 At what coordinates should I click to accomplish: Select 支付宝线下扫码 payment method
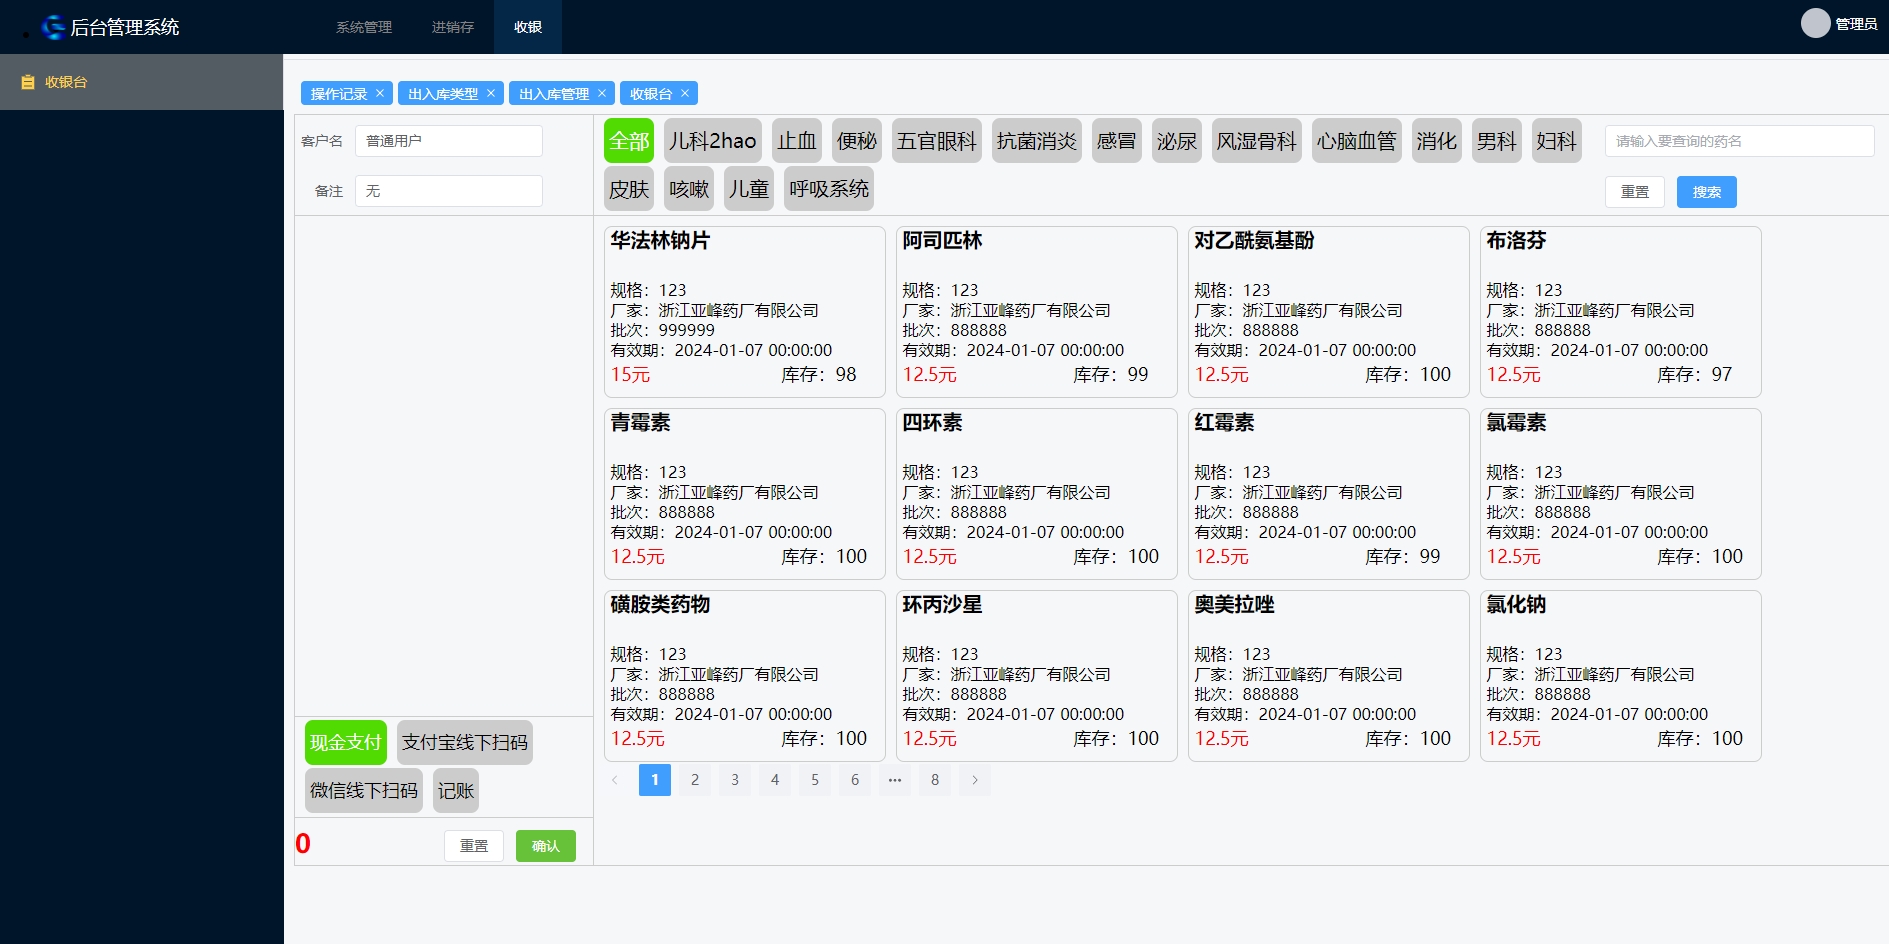[465, 742]
